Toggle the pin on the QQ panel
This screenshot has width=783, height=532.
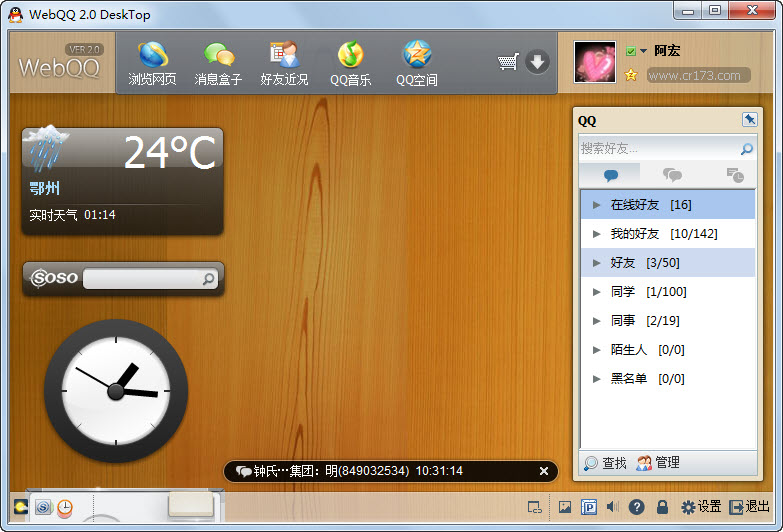750,120
